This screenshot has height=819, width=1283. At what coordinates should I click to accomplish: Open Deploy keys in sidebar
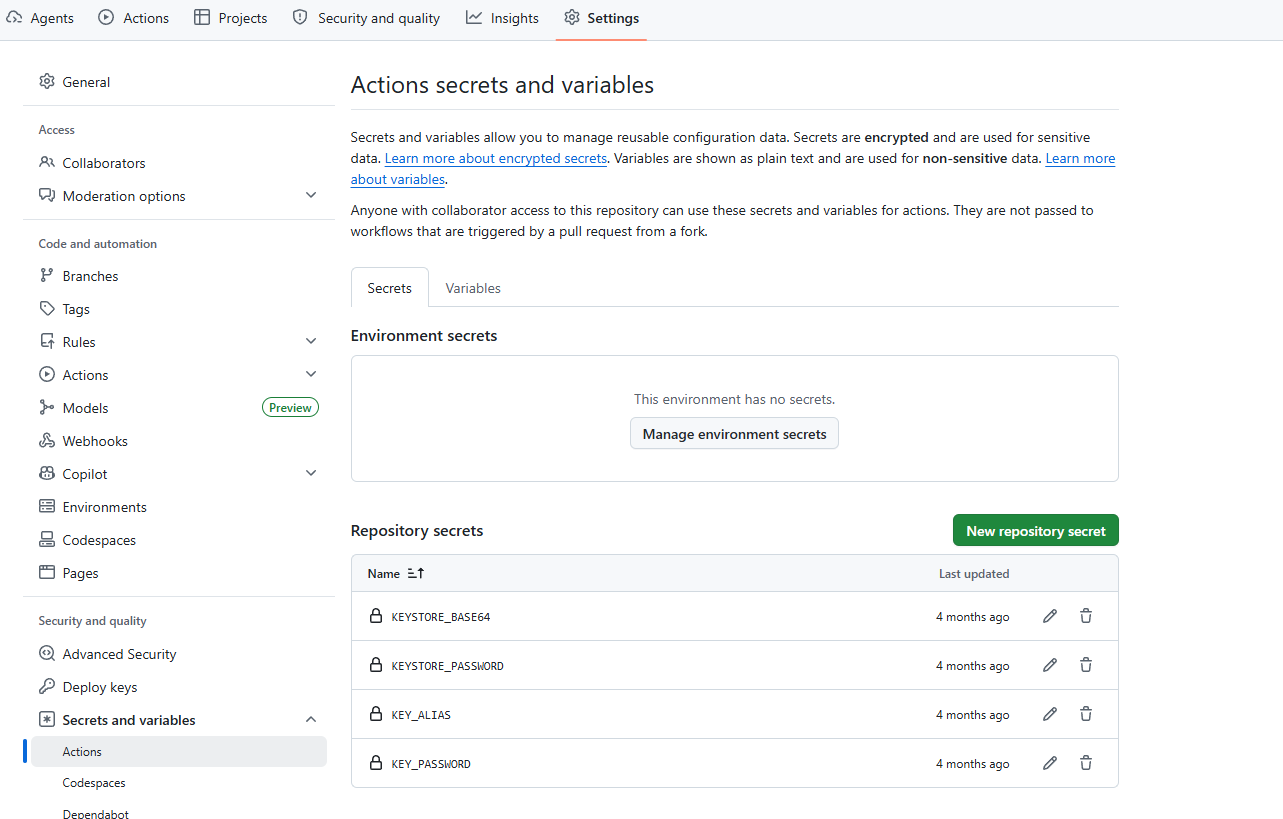(99, 687)
